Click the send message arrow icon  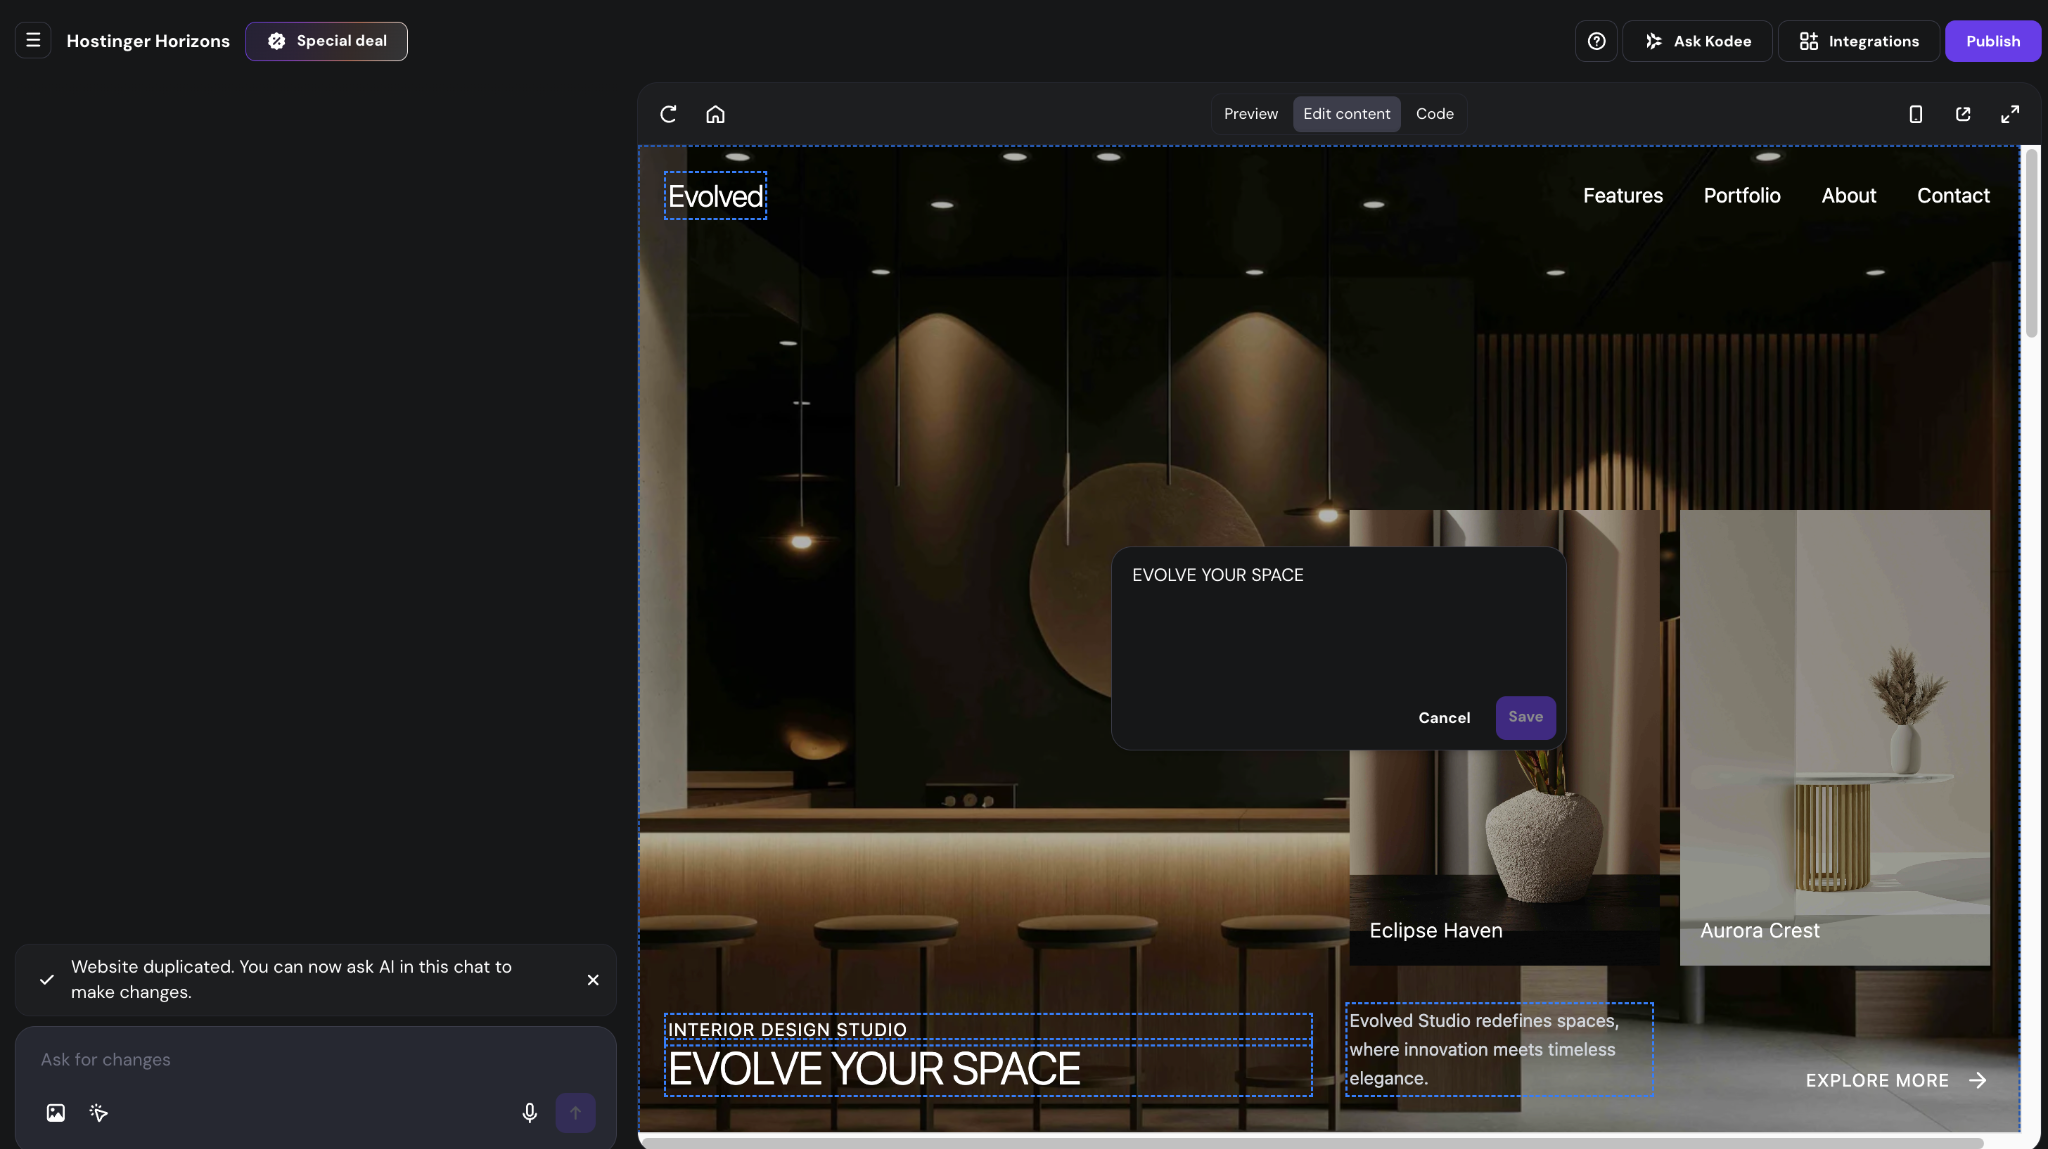click(575, 1112)
